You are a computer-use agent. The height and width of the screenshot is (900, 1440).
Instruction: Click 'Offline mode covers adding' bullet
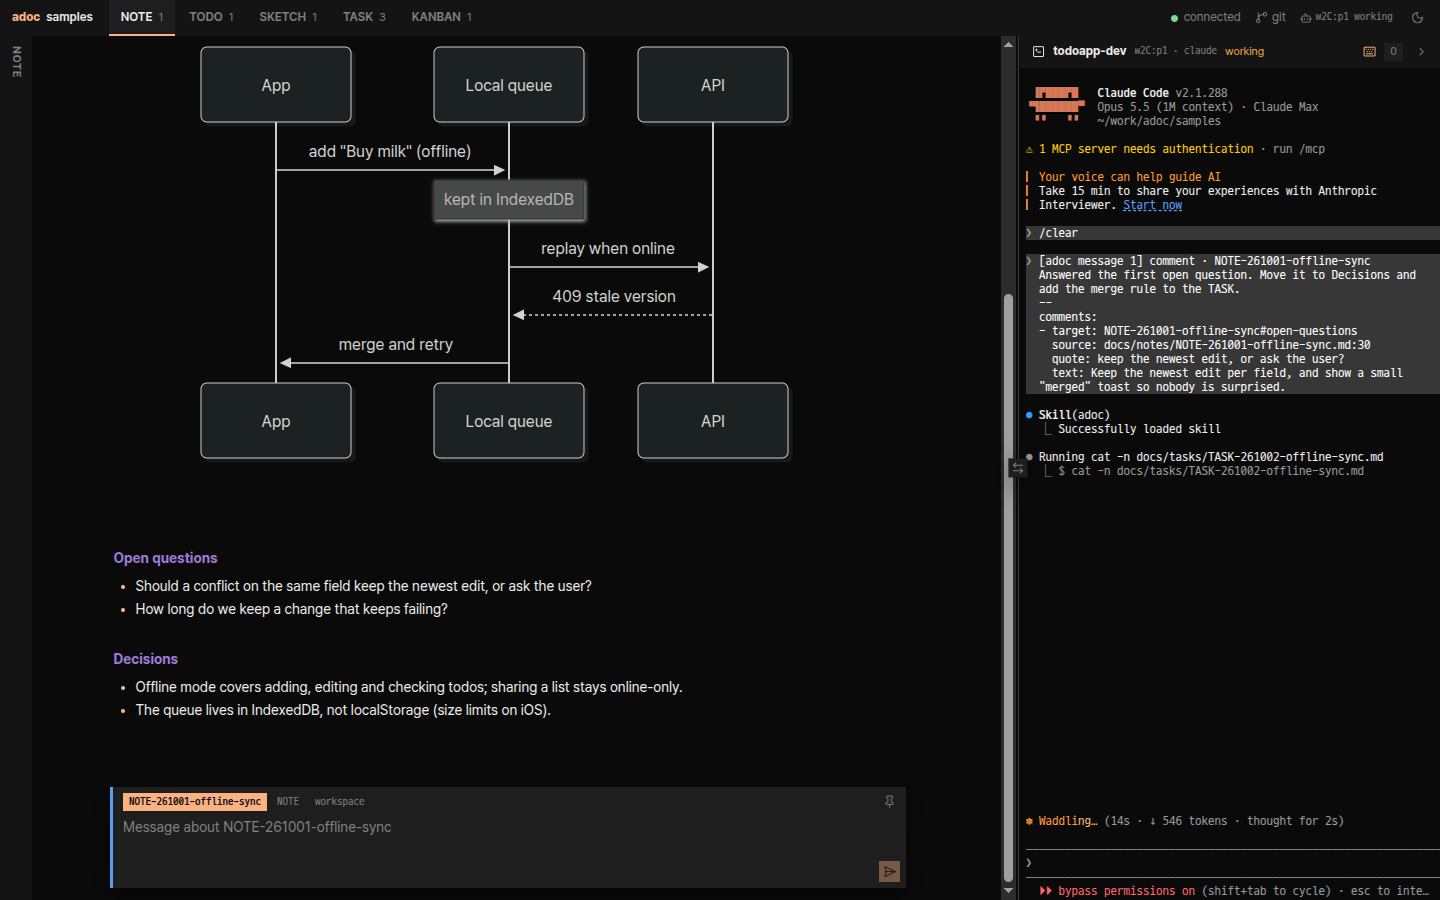pyautogui.click(x=409, y=687)
